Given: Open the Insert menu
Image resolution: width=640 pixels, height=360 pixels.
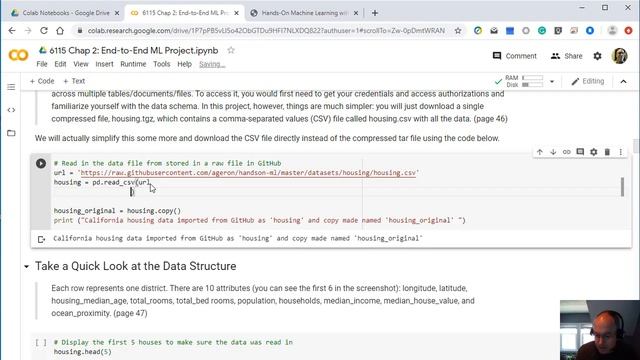Looking at the screenshot, I should (104, 64).
